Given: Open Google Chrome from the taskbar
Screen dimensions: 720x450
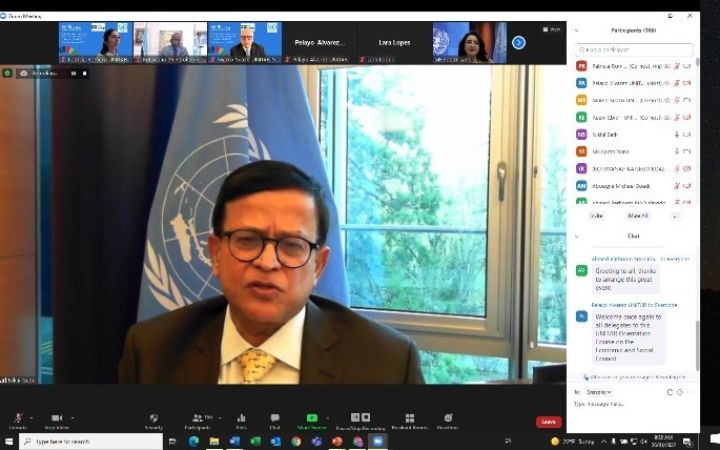Looking at the screenshot, I should 296,441.
